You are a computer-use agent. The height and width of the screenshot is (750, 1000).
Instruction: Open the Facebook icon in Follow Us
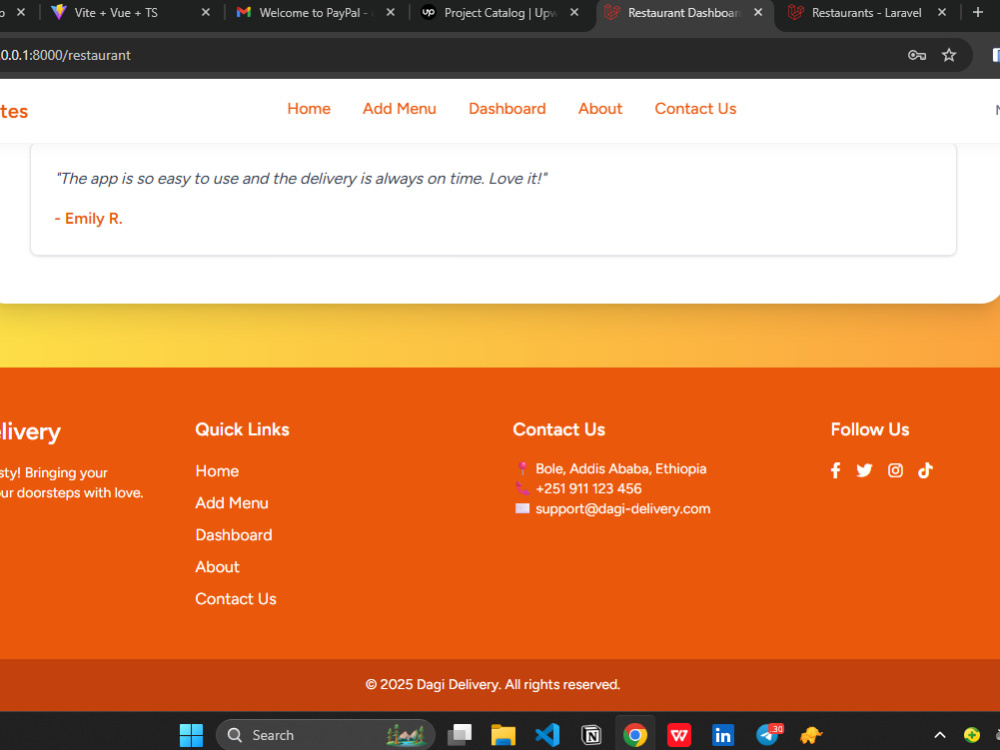835,471
